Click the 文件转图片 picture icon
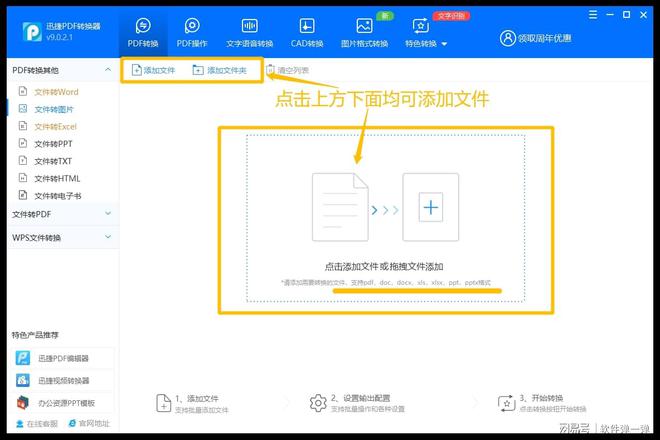This screenshot has width=660, height=440. [23, 109]
